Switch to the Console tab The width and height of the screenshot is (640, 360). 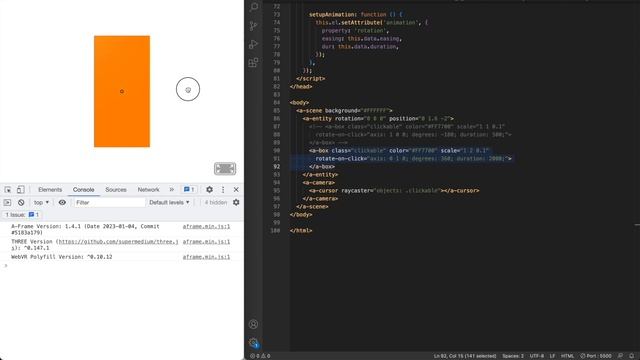point(84,189)
